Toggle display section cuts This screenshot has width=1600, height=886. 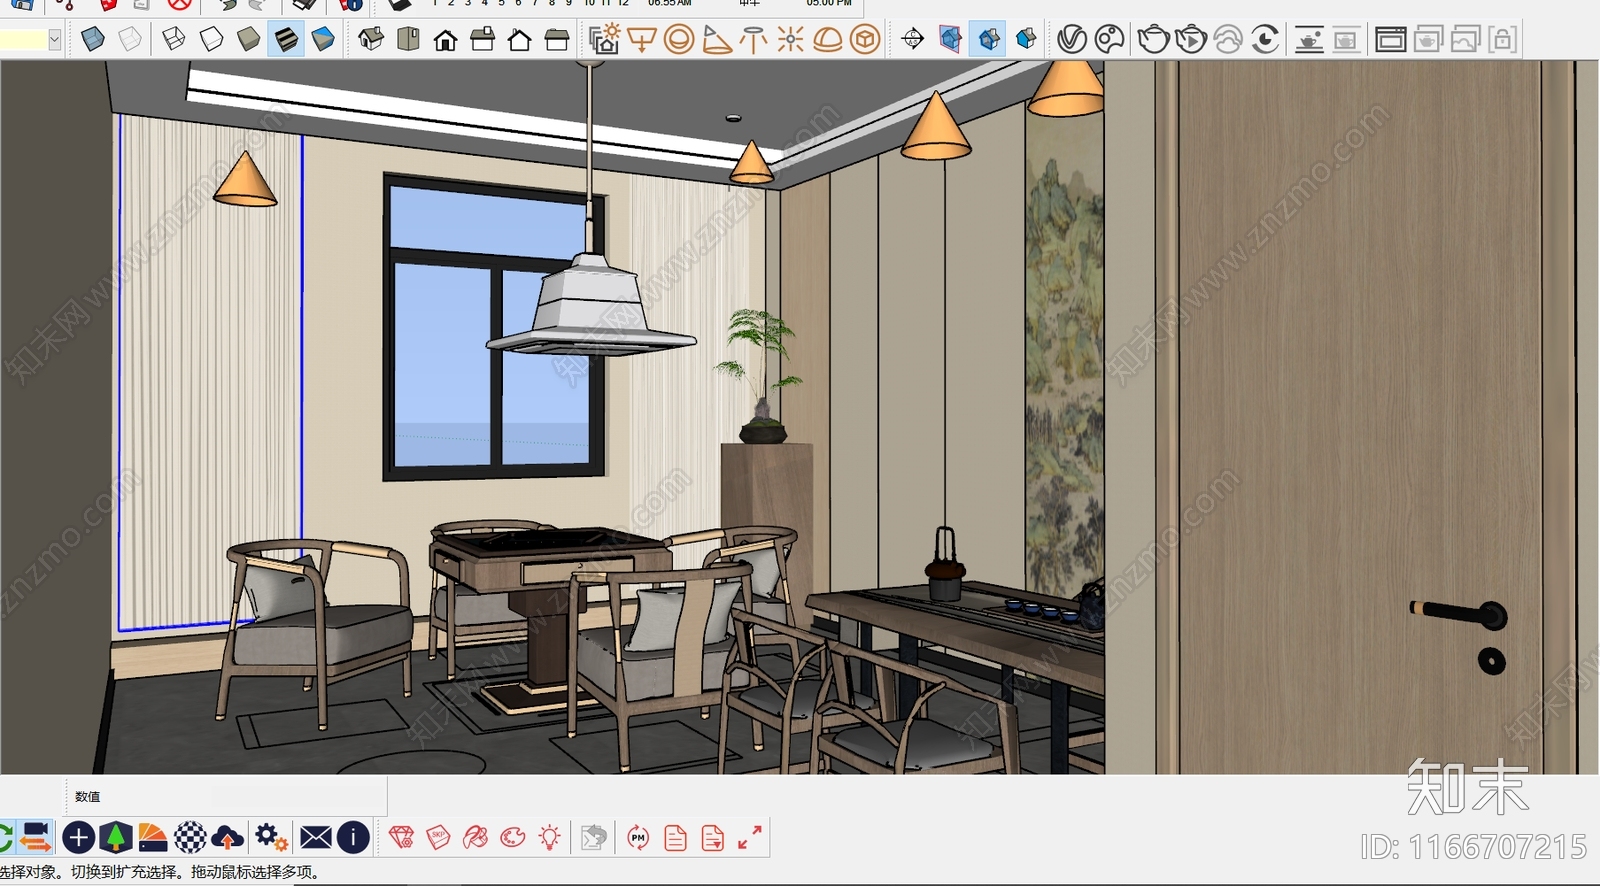coord(988,39)
